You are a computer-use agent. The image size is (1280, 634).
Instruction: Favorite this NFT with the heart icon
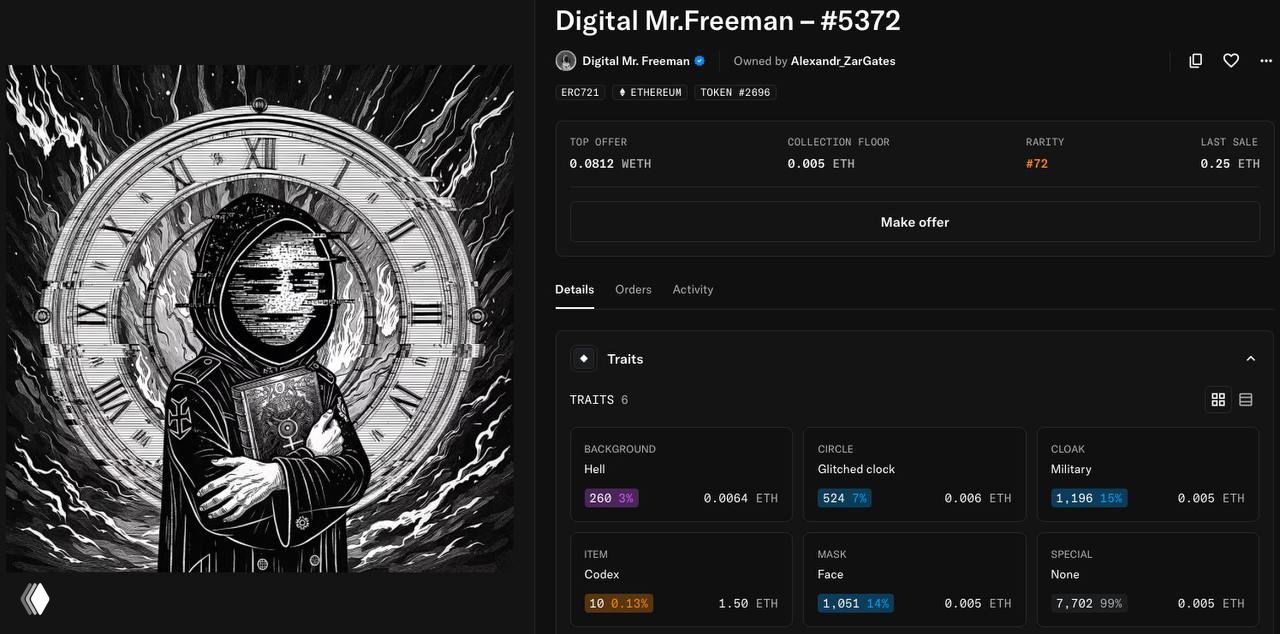(1231, 60)
